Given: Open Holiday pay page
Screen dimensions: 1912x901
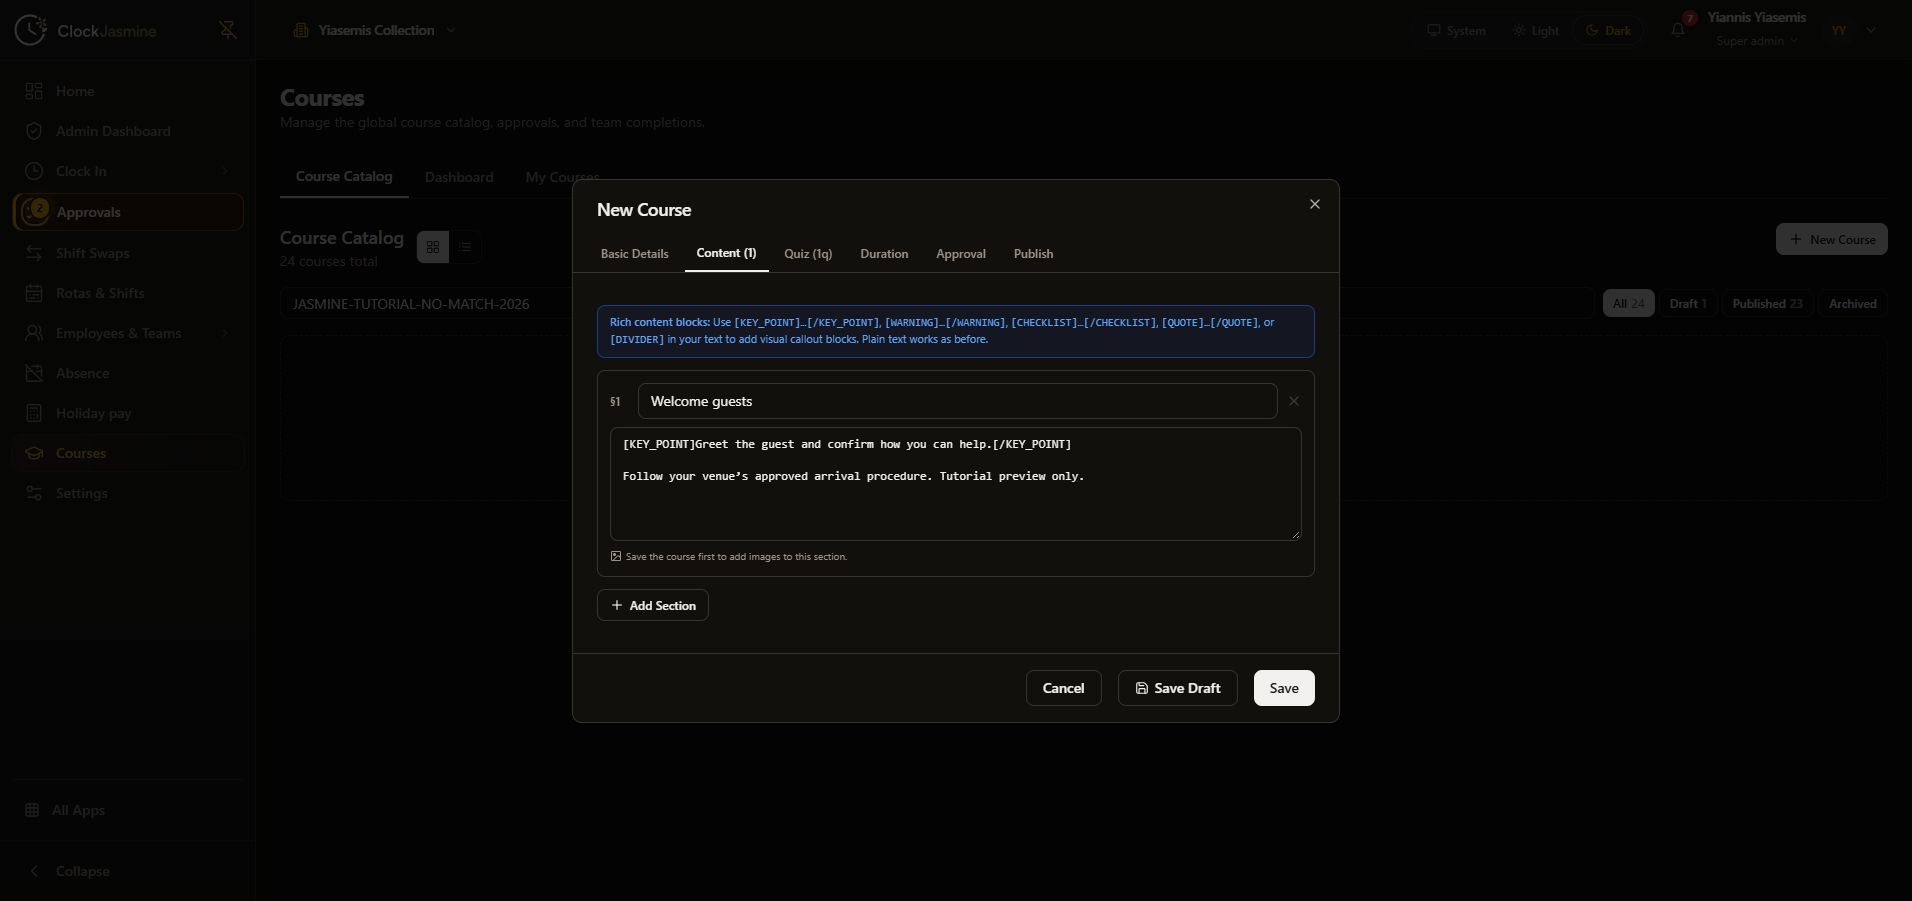Looking at the screenshot, I should [128, 413].
